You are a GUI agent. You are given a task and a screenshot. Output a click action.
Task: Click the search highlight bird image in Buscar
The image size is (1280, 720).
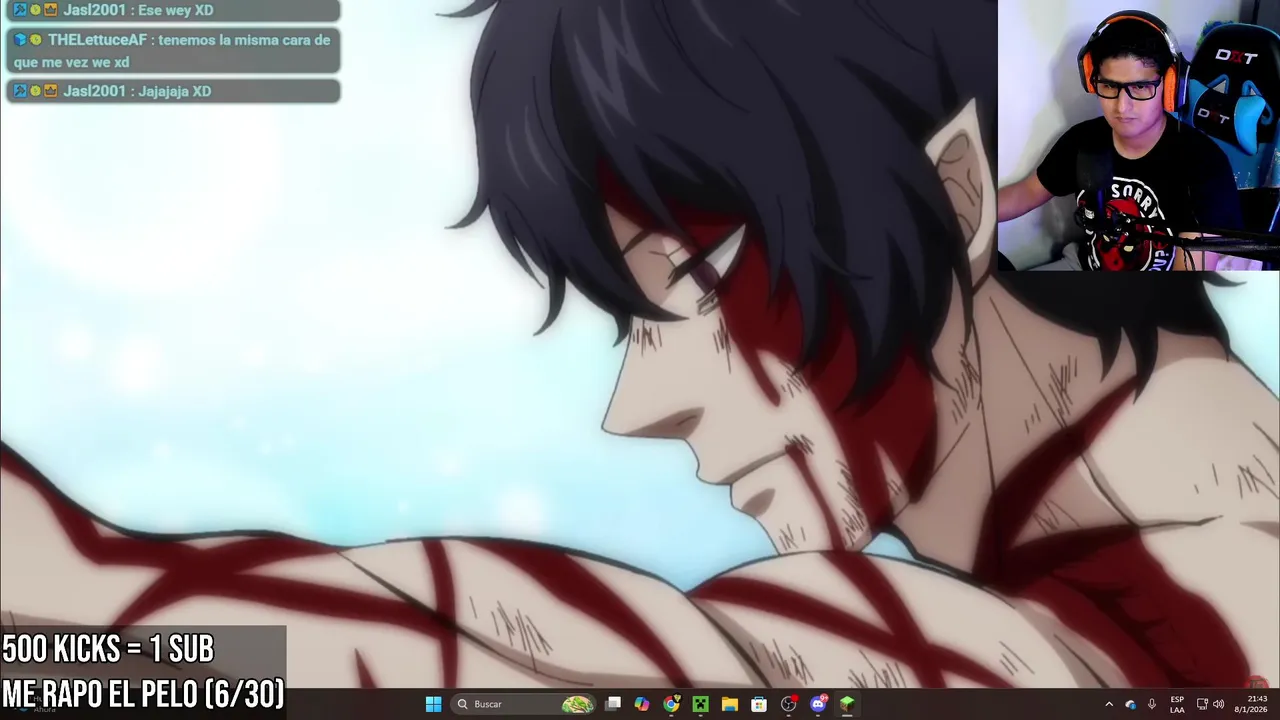577,704
